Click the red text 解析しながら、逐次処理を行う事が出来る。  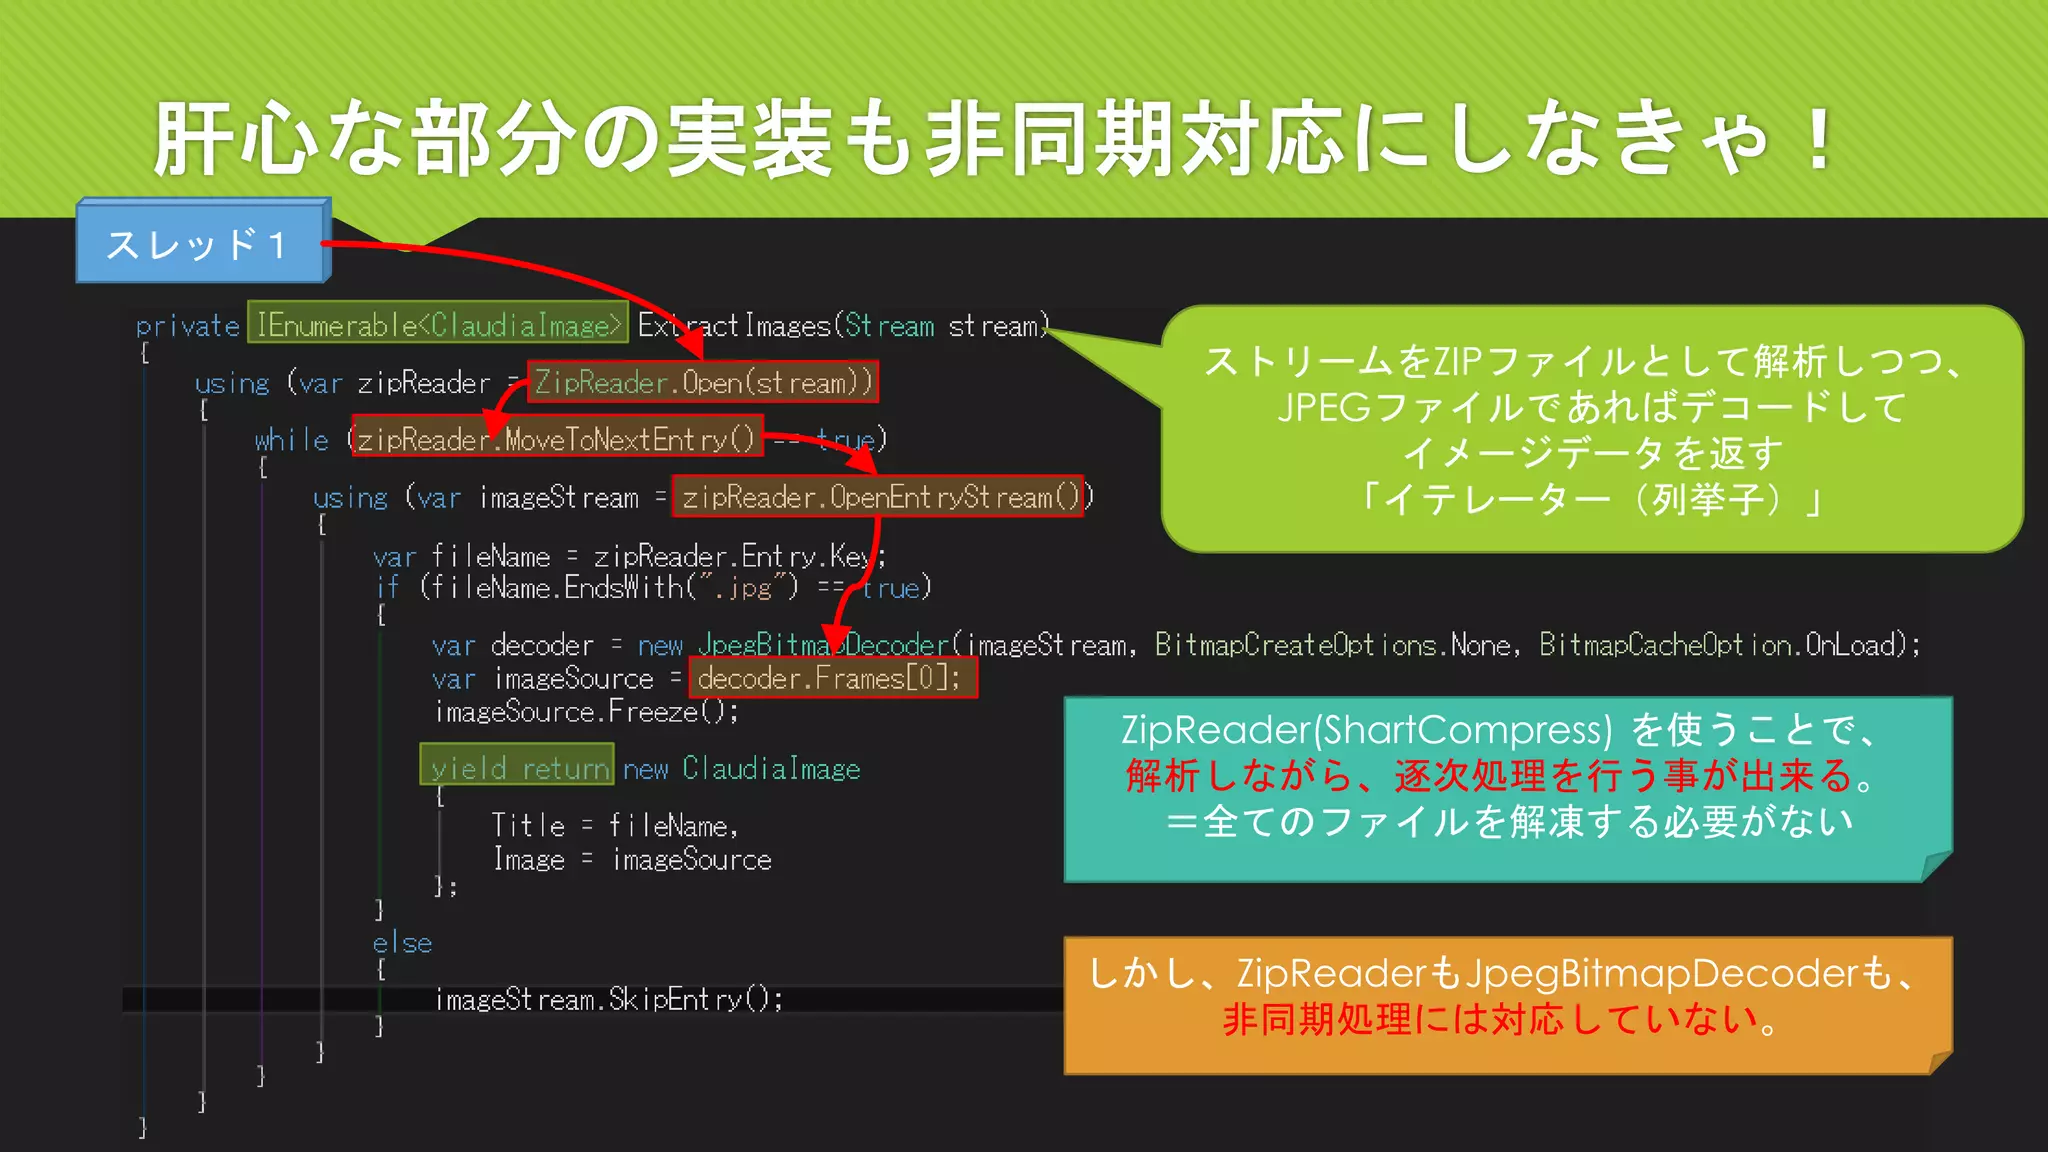coord(1503,776)
